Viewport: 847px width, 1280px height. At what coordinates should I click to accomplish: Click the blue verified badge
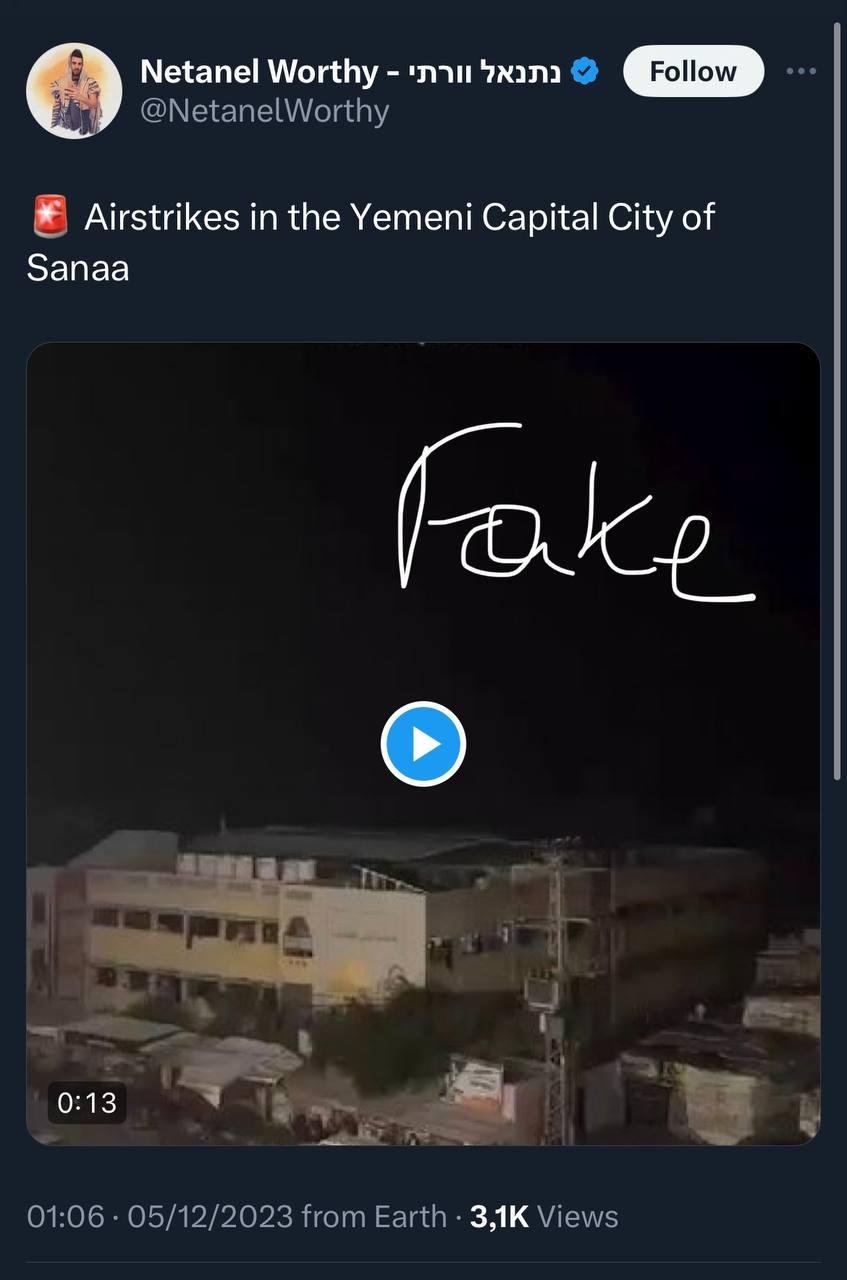[585, 72]
